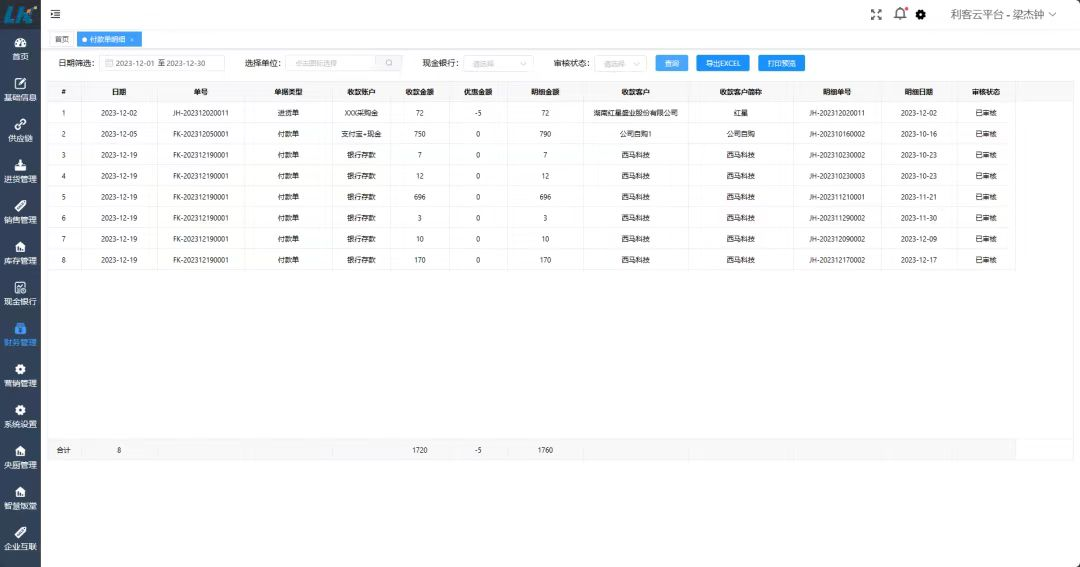
Task: Open the top-bar settings gear
Action: [x=921, y=14]
